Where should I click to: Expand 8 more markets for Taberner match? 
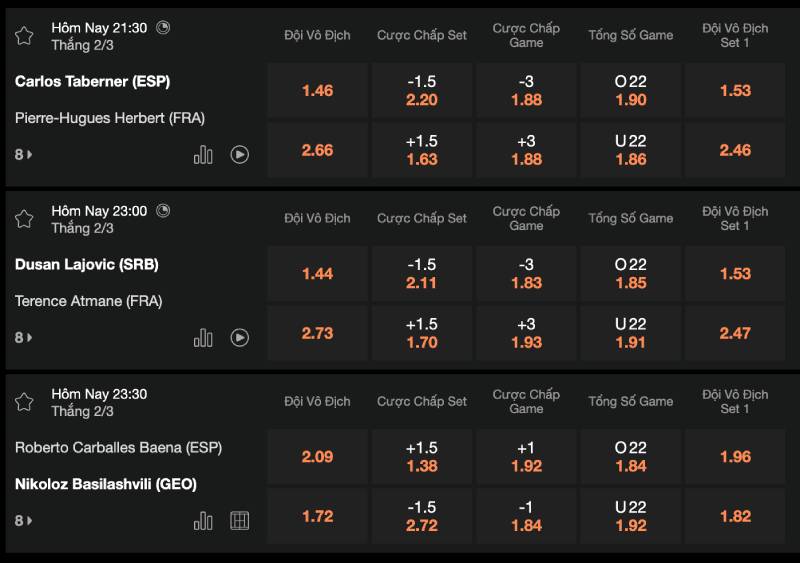coord(23,155)
